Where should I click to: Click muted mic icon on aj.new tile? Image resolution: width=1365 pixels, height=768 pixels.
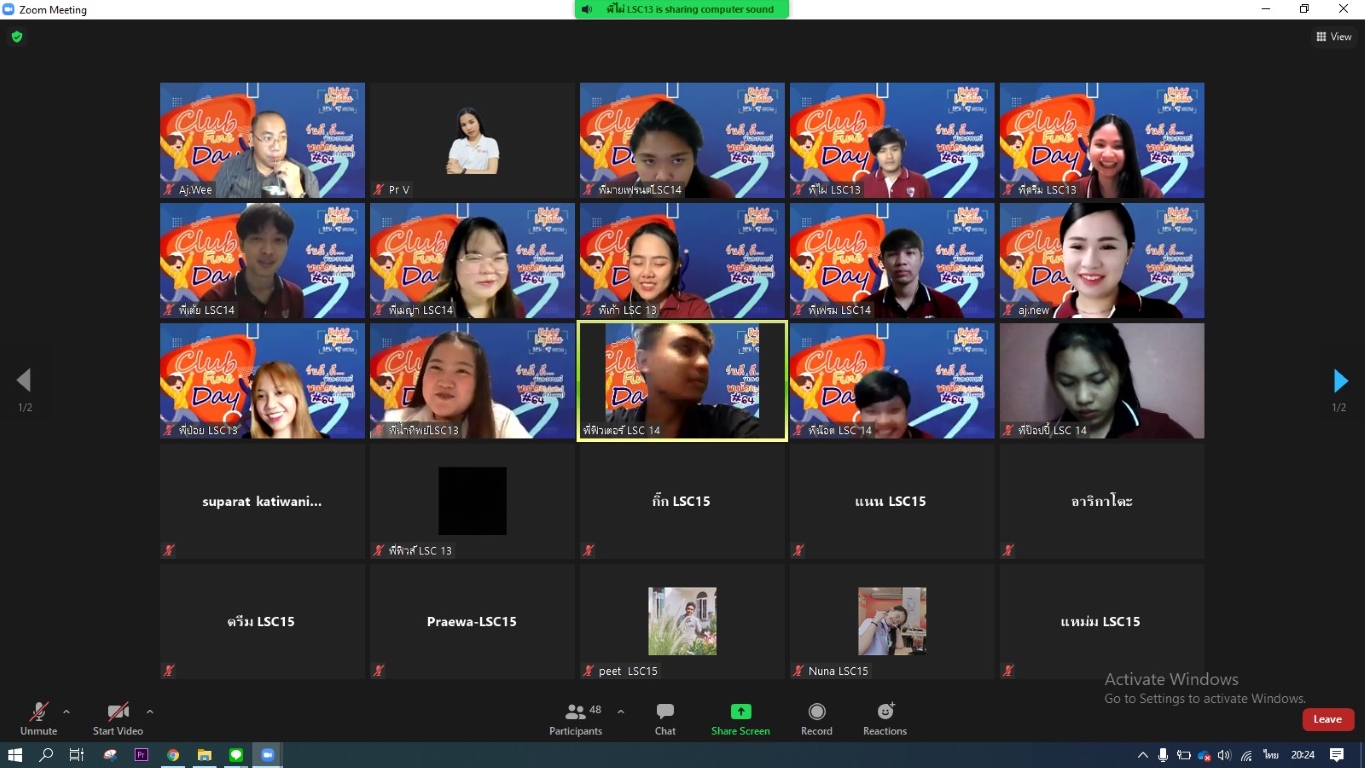coord(1009,310)
